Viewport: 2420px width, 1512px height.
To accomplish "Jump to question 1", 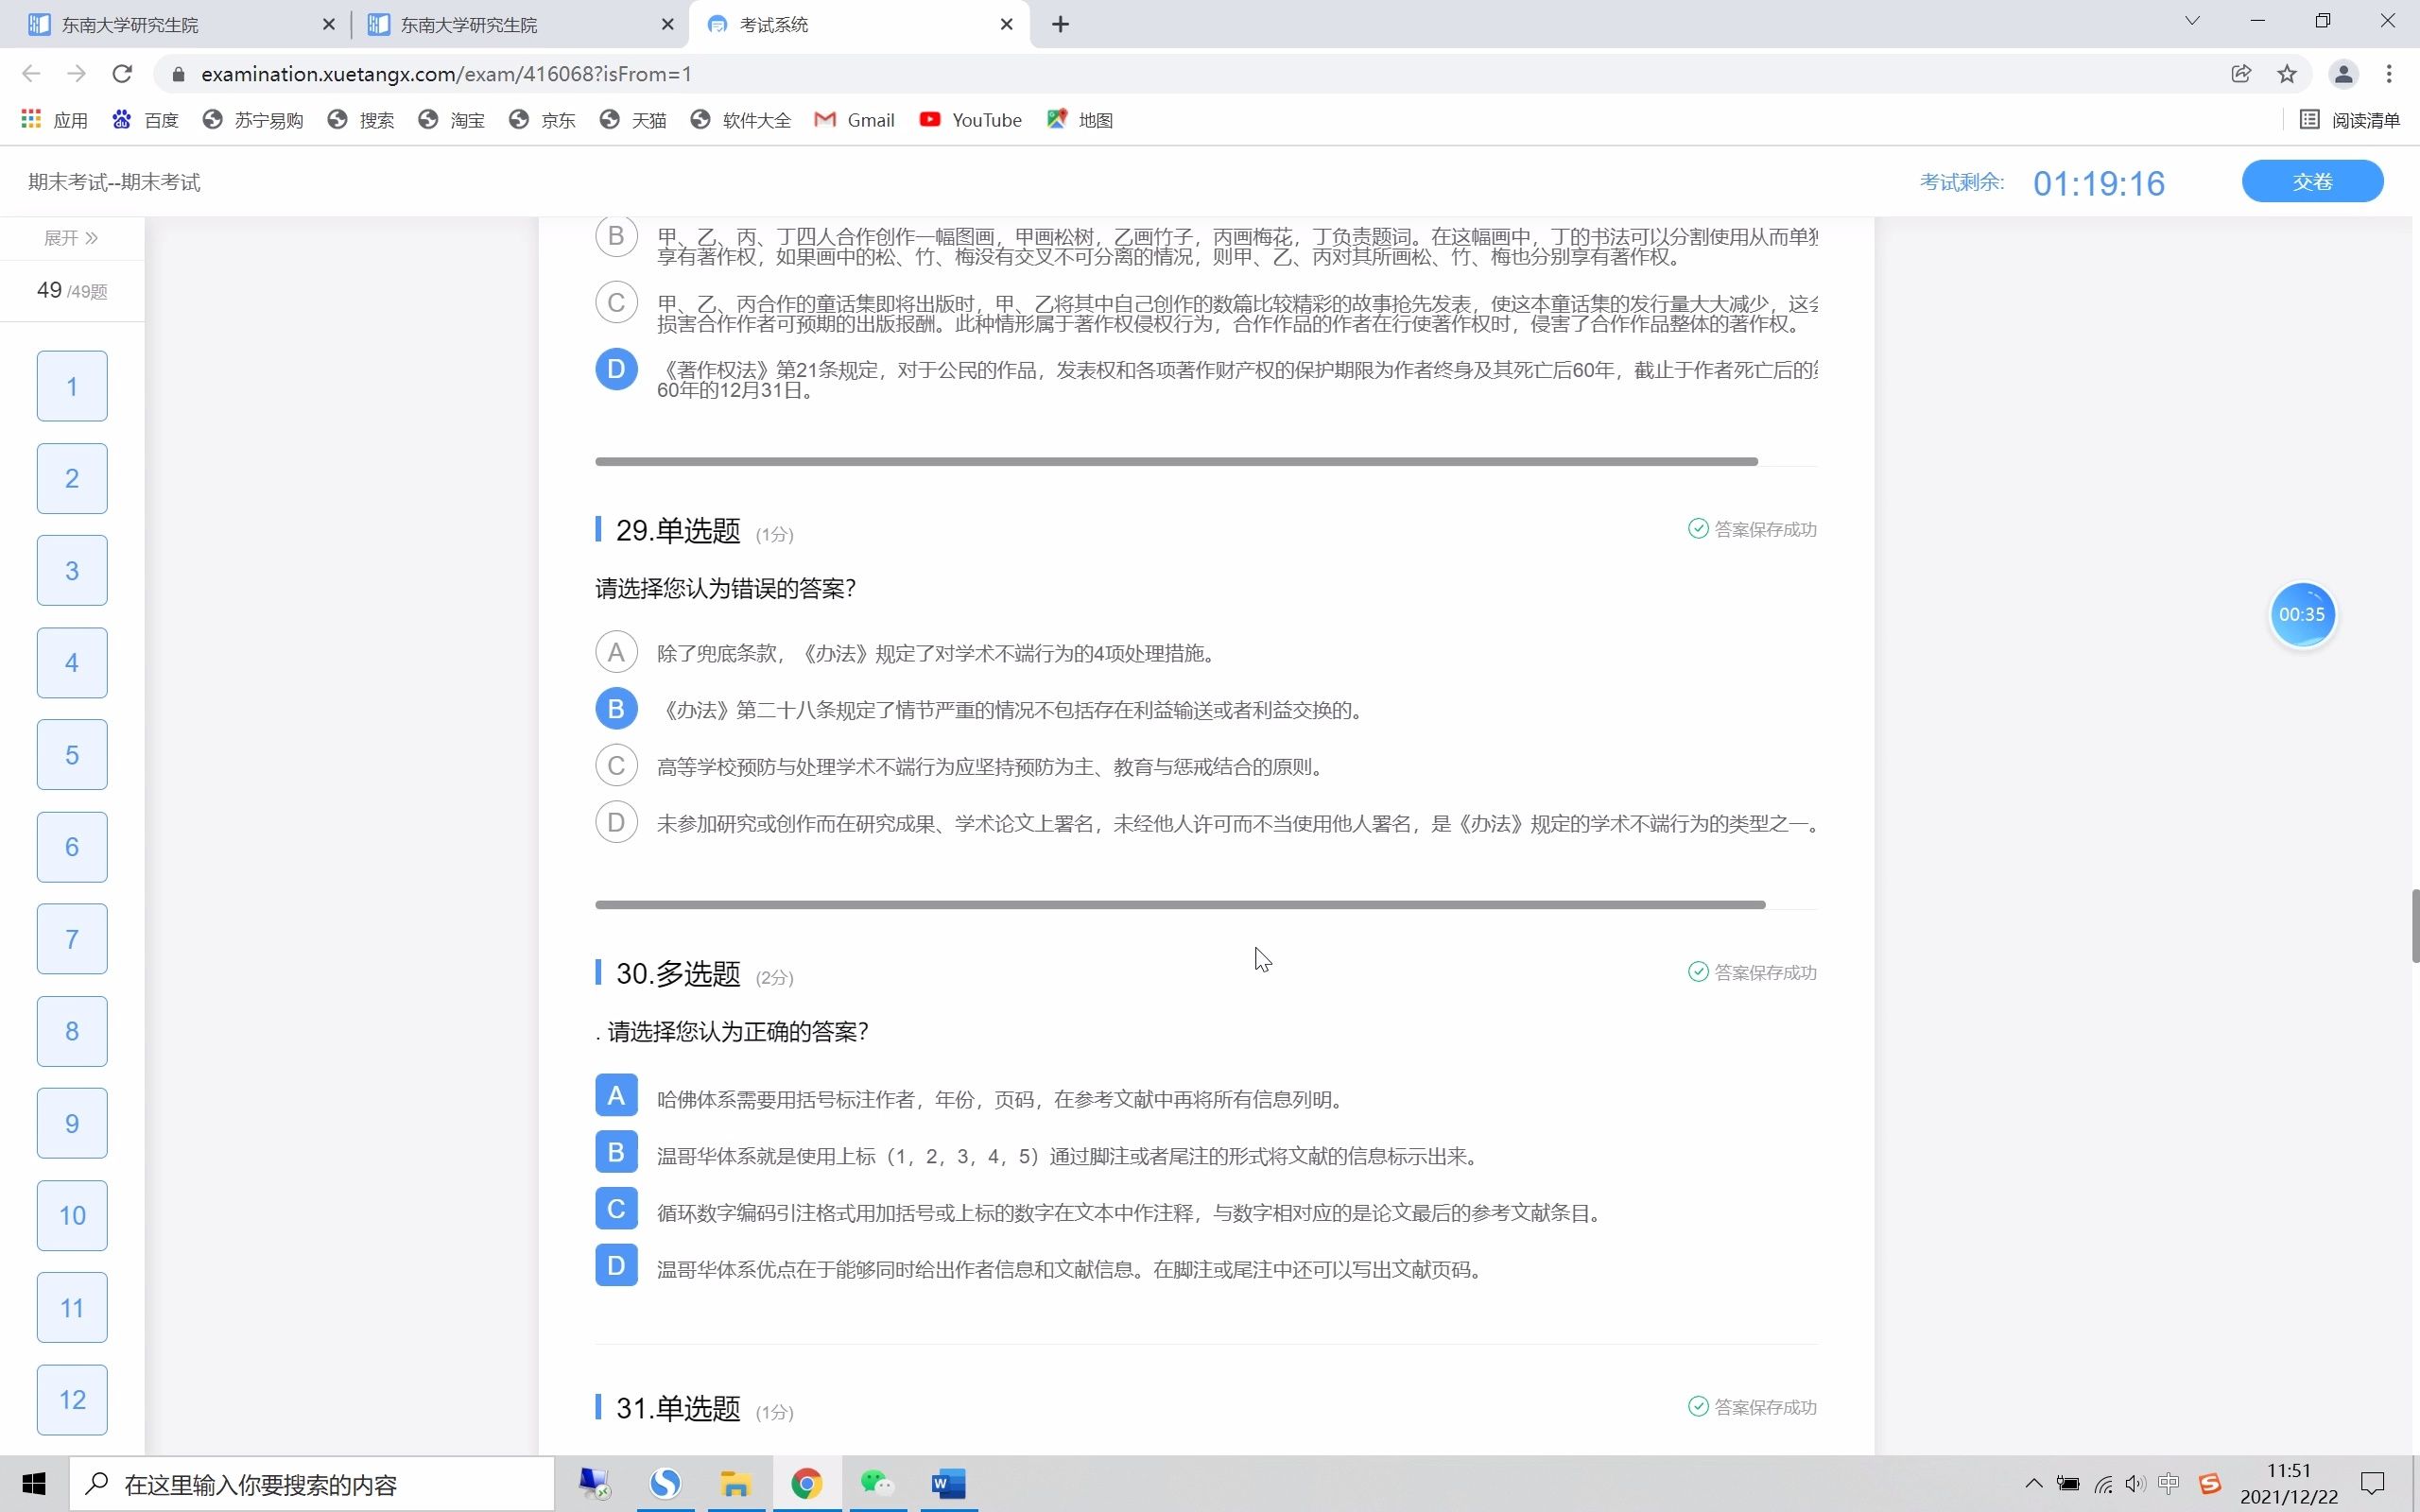I will (x=72, y=386).
